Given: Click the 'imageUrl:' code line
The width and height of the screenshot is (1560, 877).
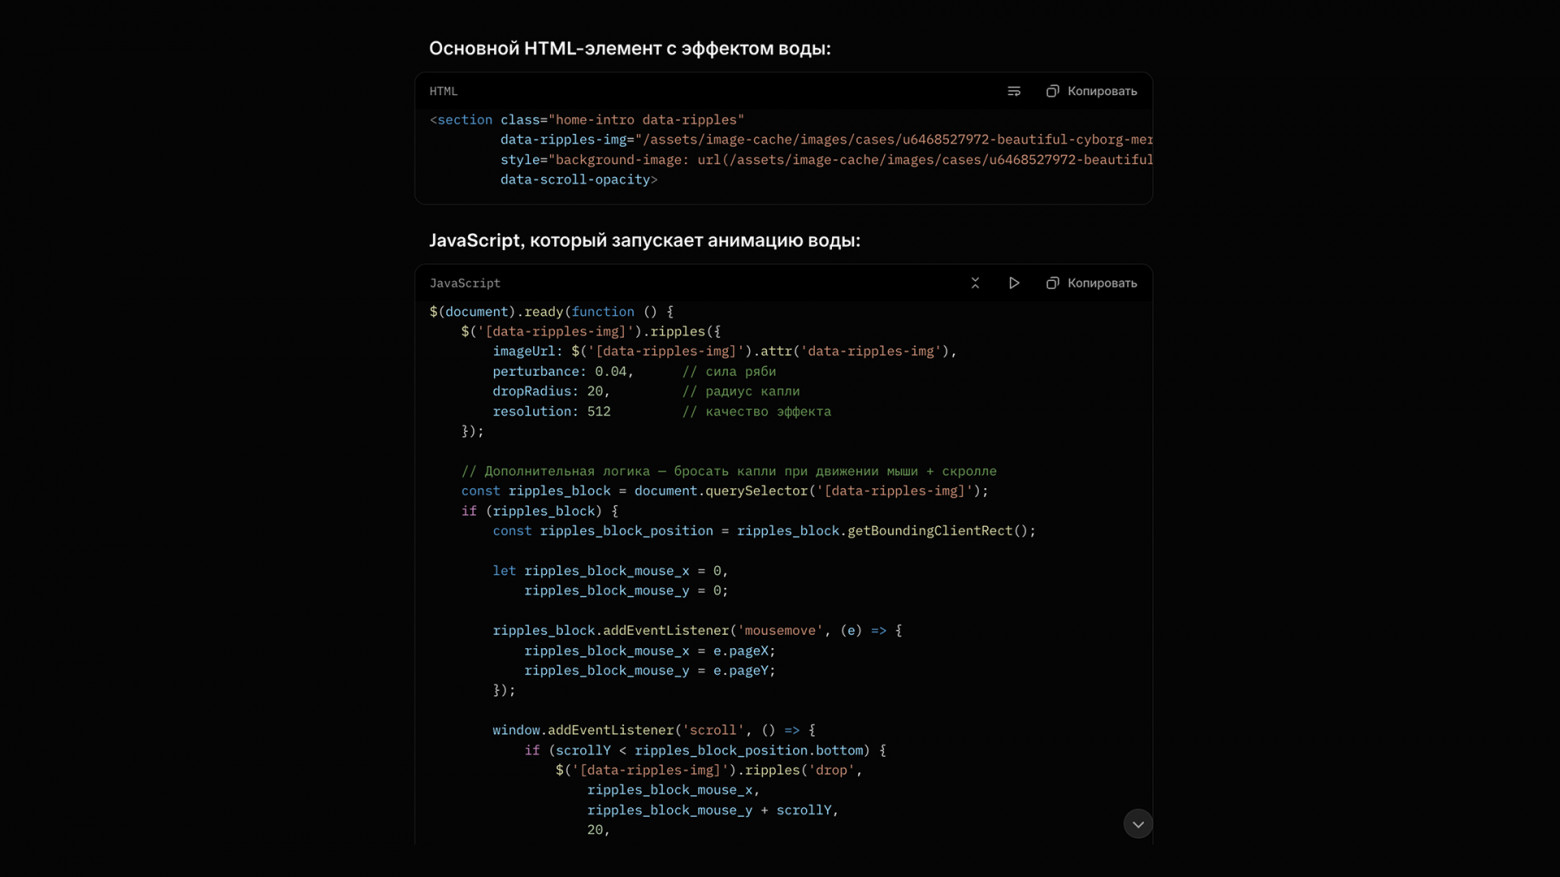Looking at the screenshot, I should tap(725, 352).
